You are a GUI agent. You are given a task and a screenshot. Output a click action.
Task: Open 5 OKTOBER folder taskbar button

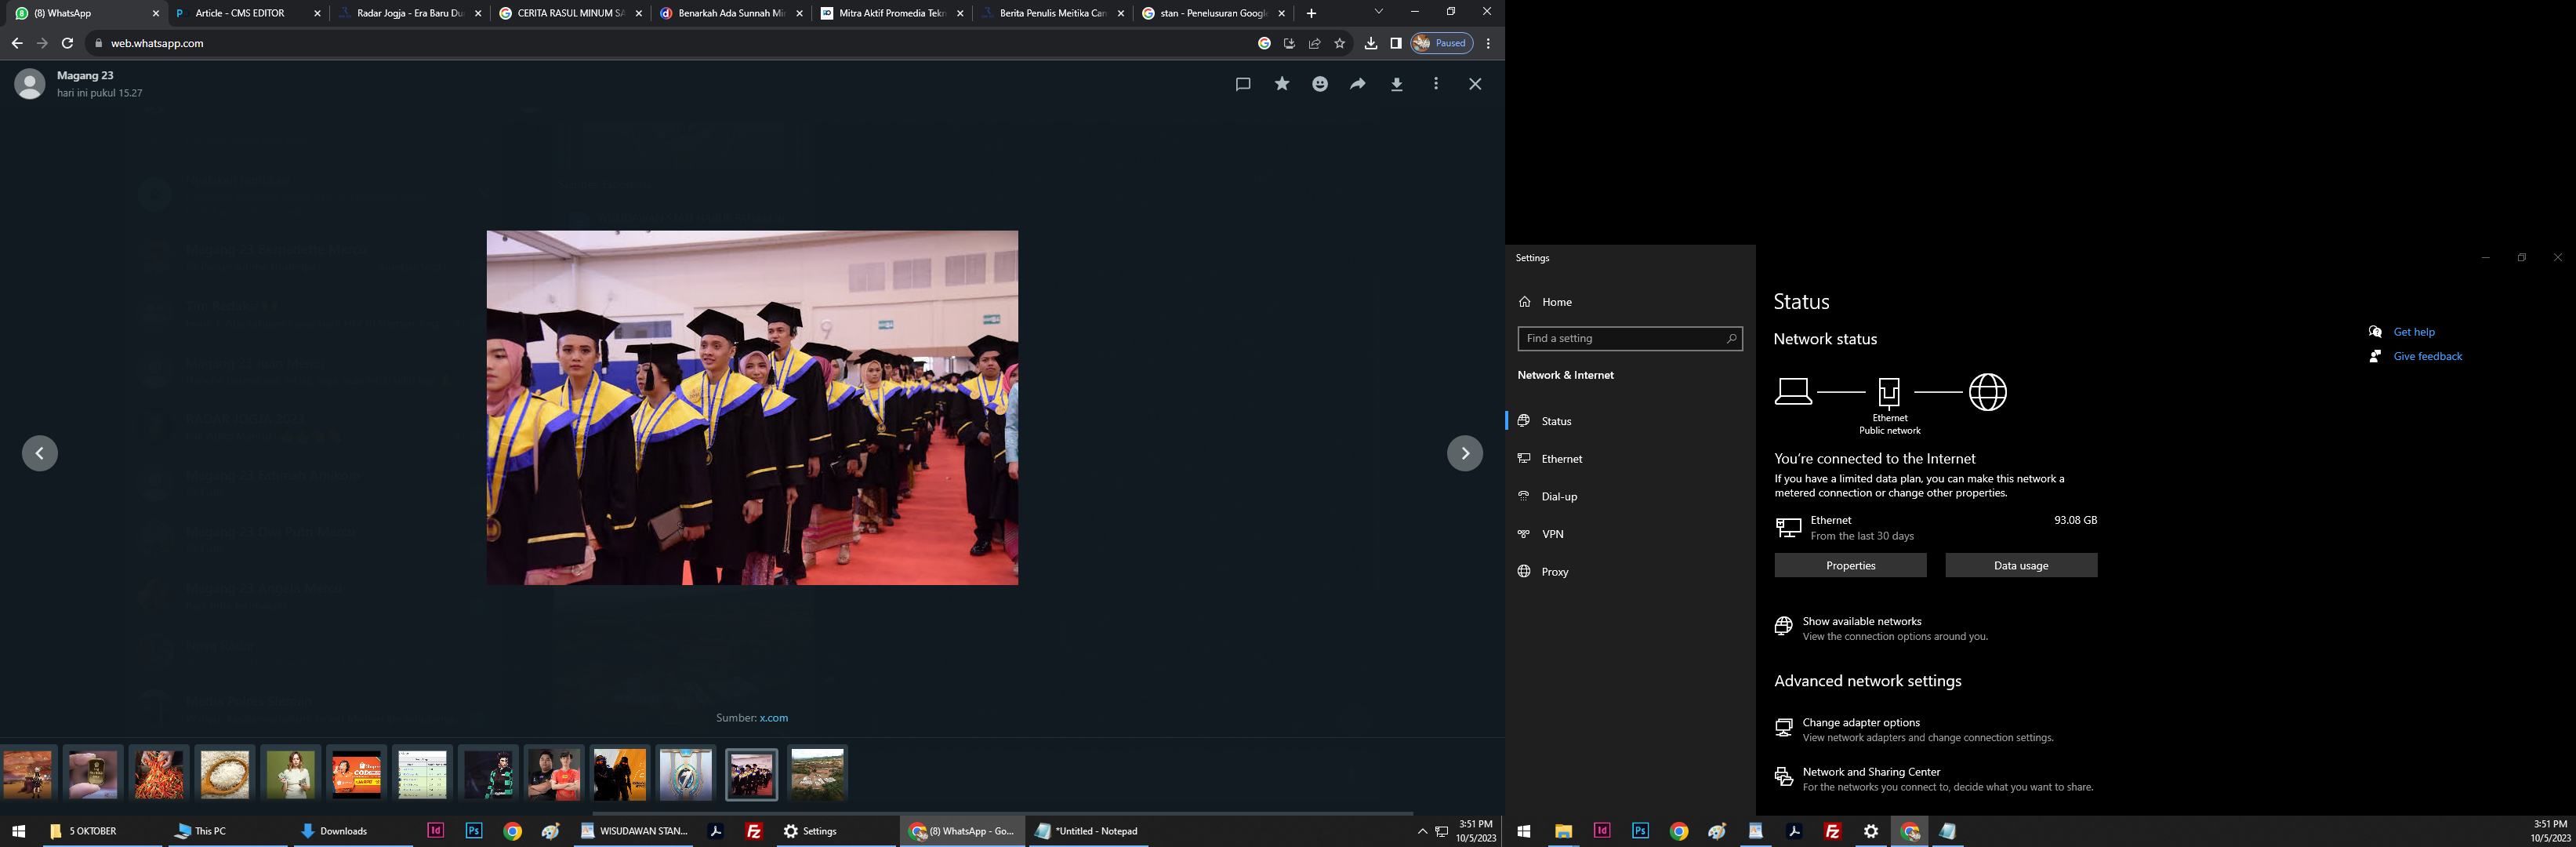pyautogui.click(x=101, y=830)
